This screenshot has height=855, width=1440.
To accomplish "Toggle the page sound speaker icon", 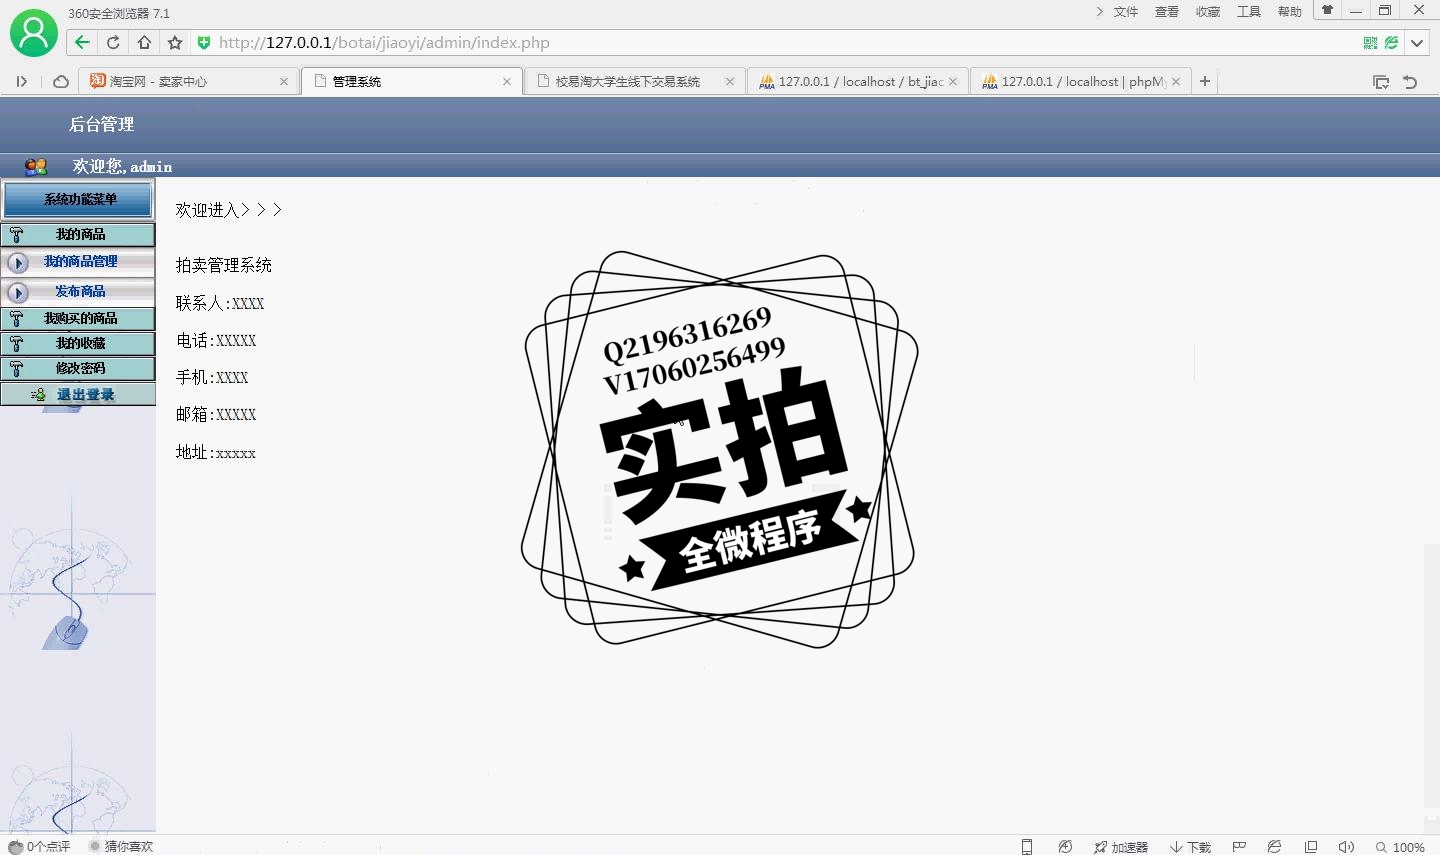I will [x=1346, y=847].
